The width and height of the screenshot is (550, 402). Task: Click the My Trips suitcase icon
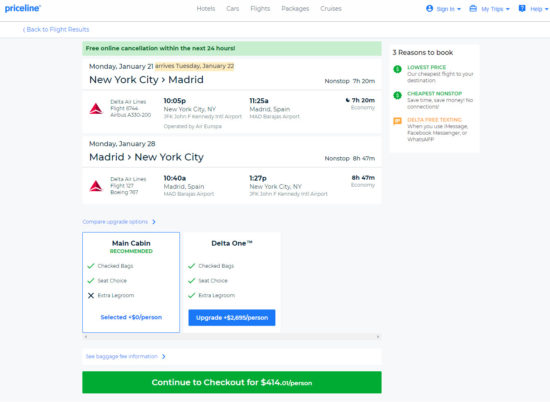pos(473,8)
